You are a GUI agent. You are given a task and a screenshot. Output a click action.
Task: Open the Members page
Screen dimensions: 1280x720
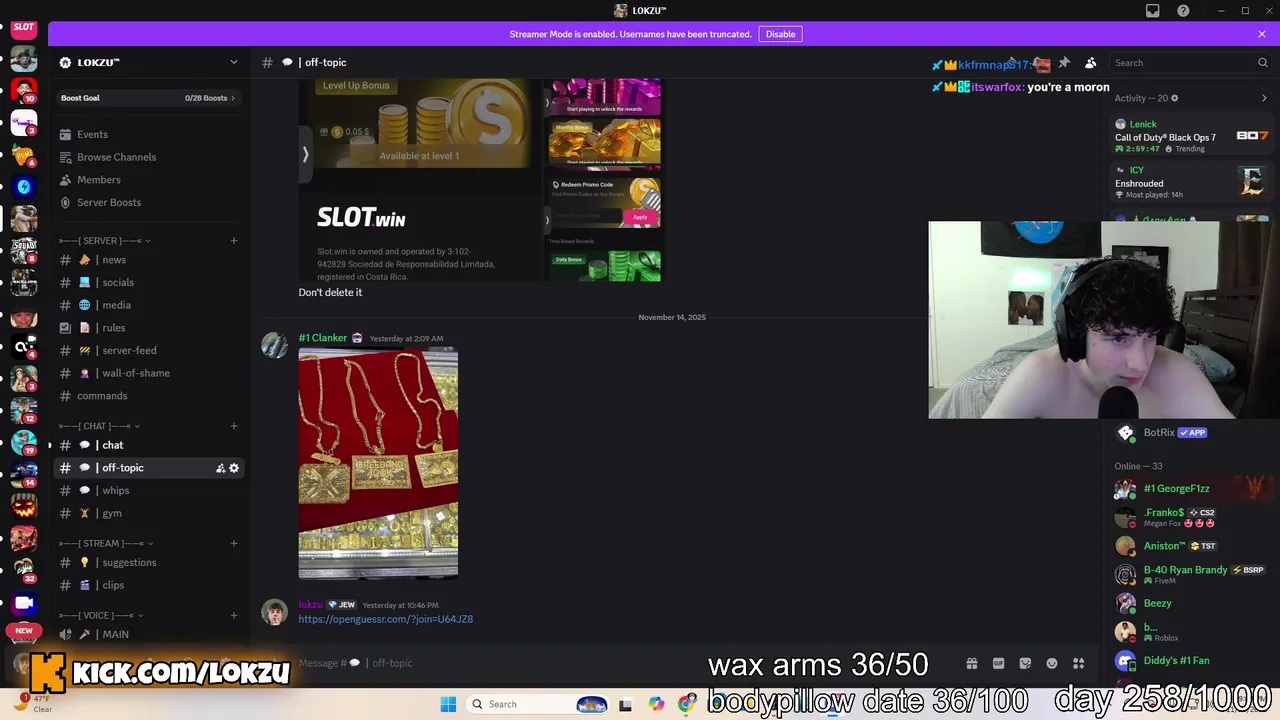148,180
